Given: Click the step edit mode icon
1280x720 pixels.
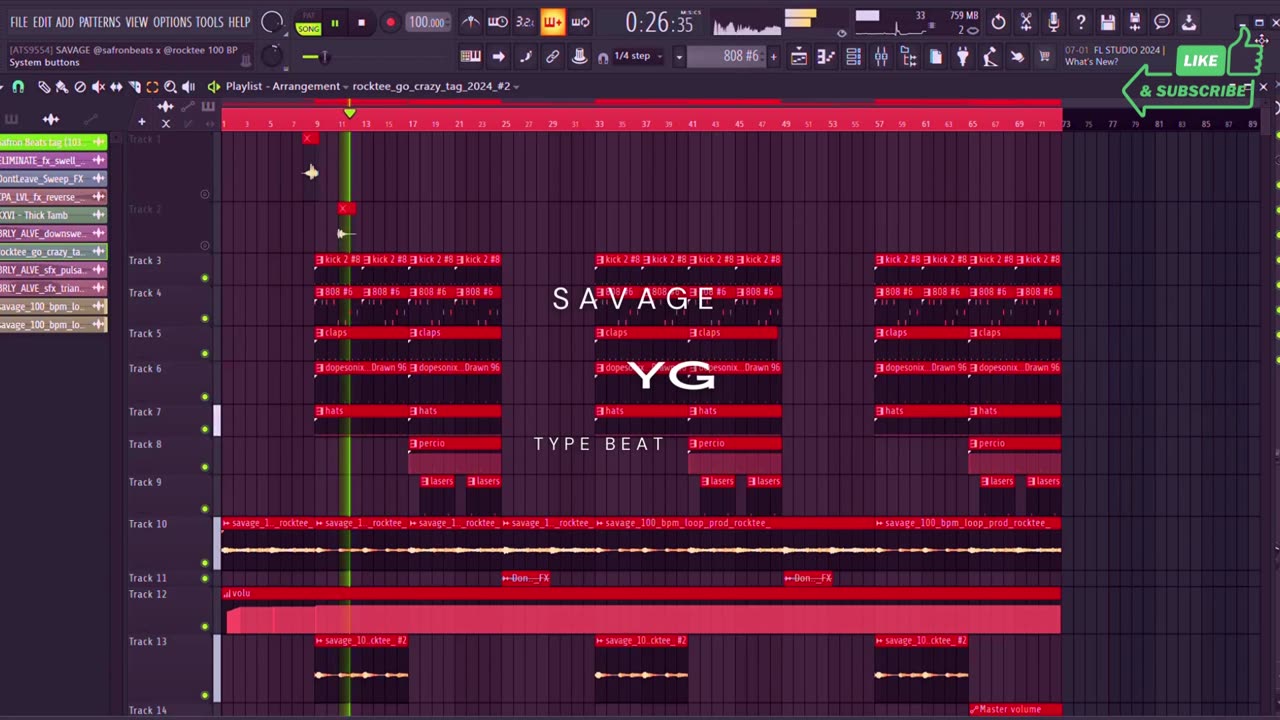Looking at the screenshot, I should [525, 57].
